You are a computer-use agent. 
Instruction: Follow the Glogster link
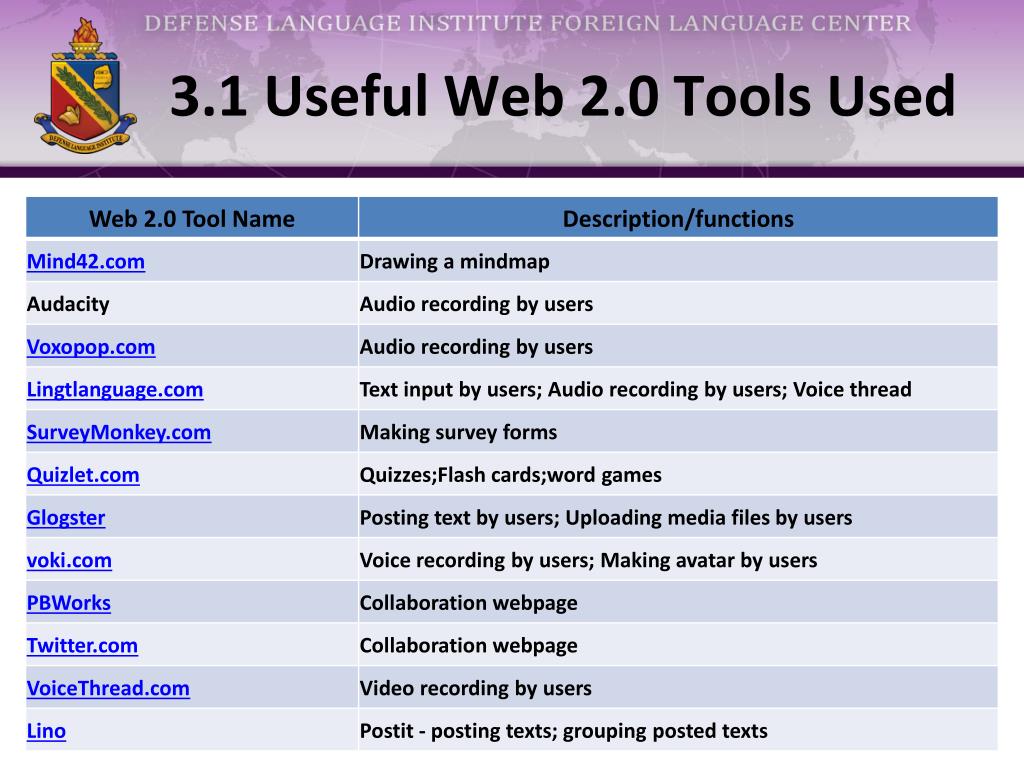pos(66,518)
